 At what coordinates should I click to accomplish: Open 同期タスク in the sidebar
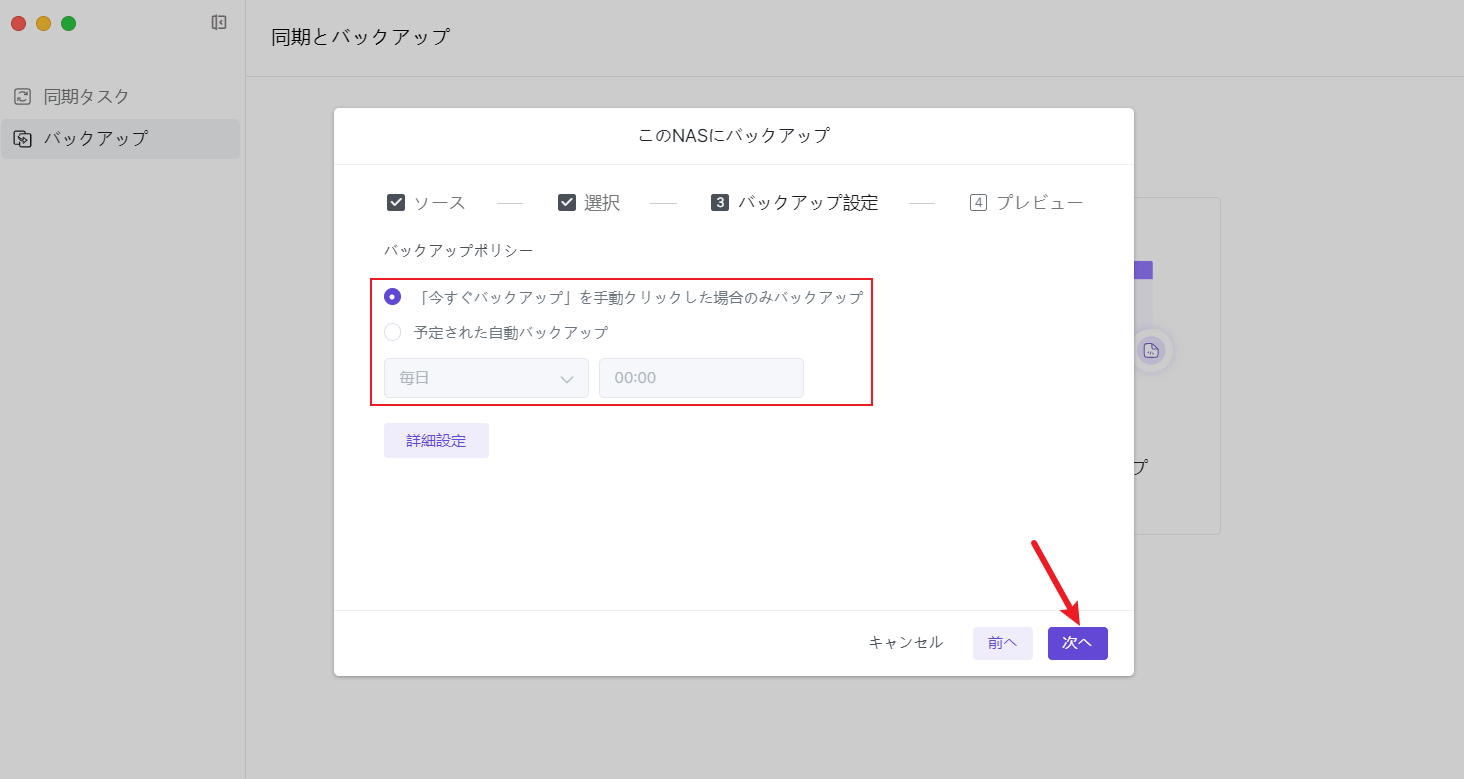coord(86,97)
